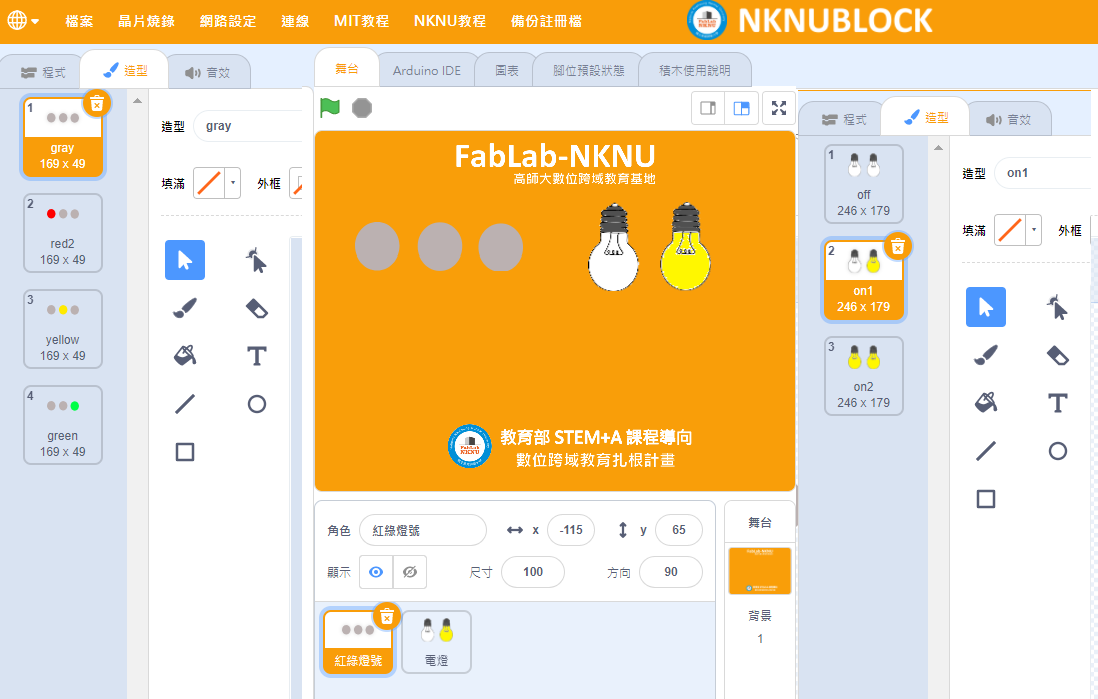
Task: Select the on2 costume
Action: click(863, 376)
